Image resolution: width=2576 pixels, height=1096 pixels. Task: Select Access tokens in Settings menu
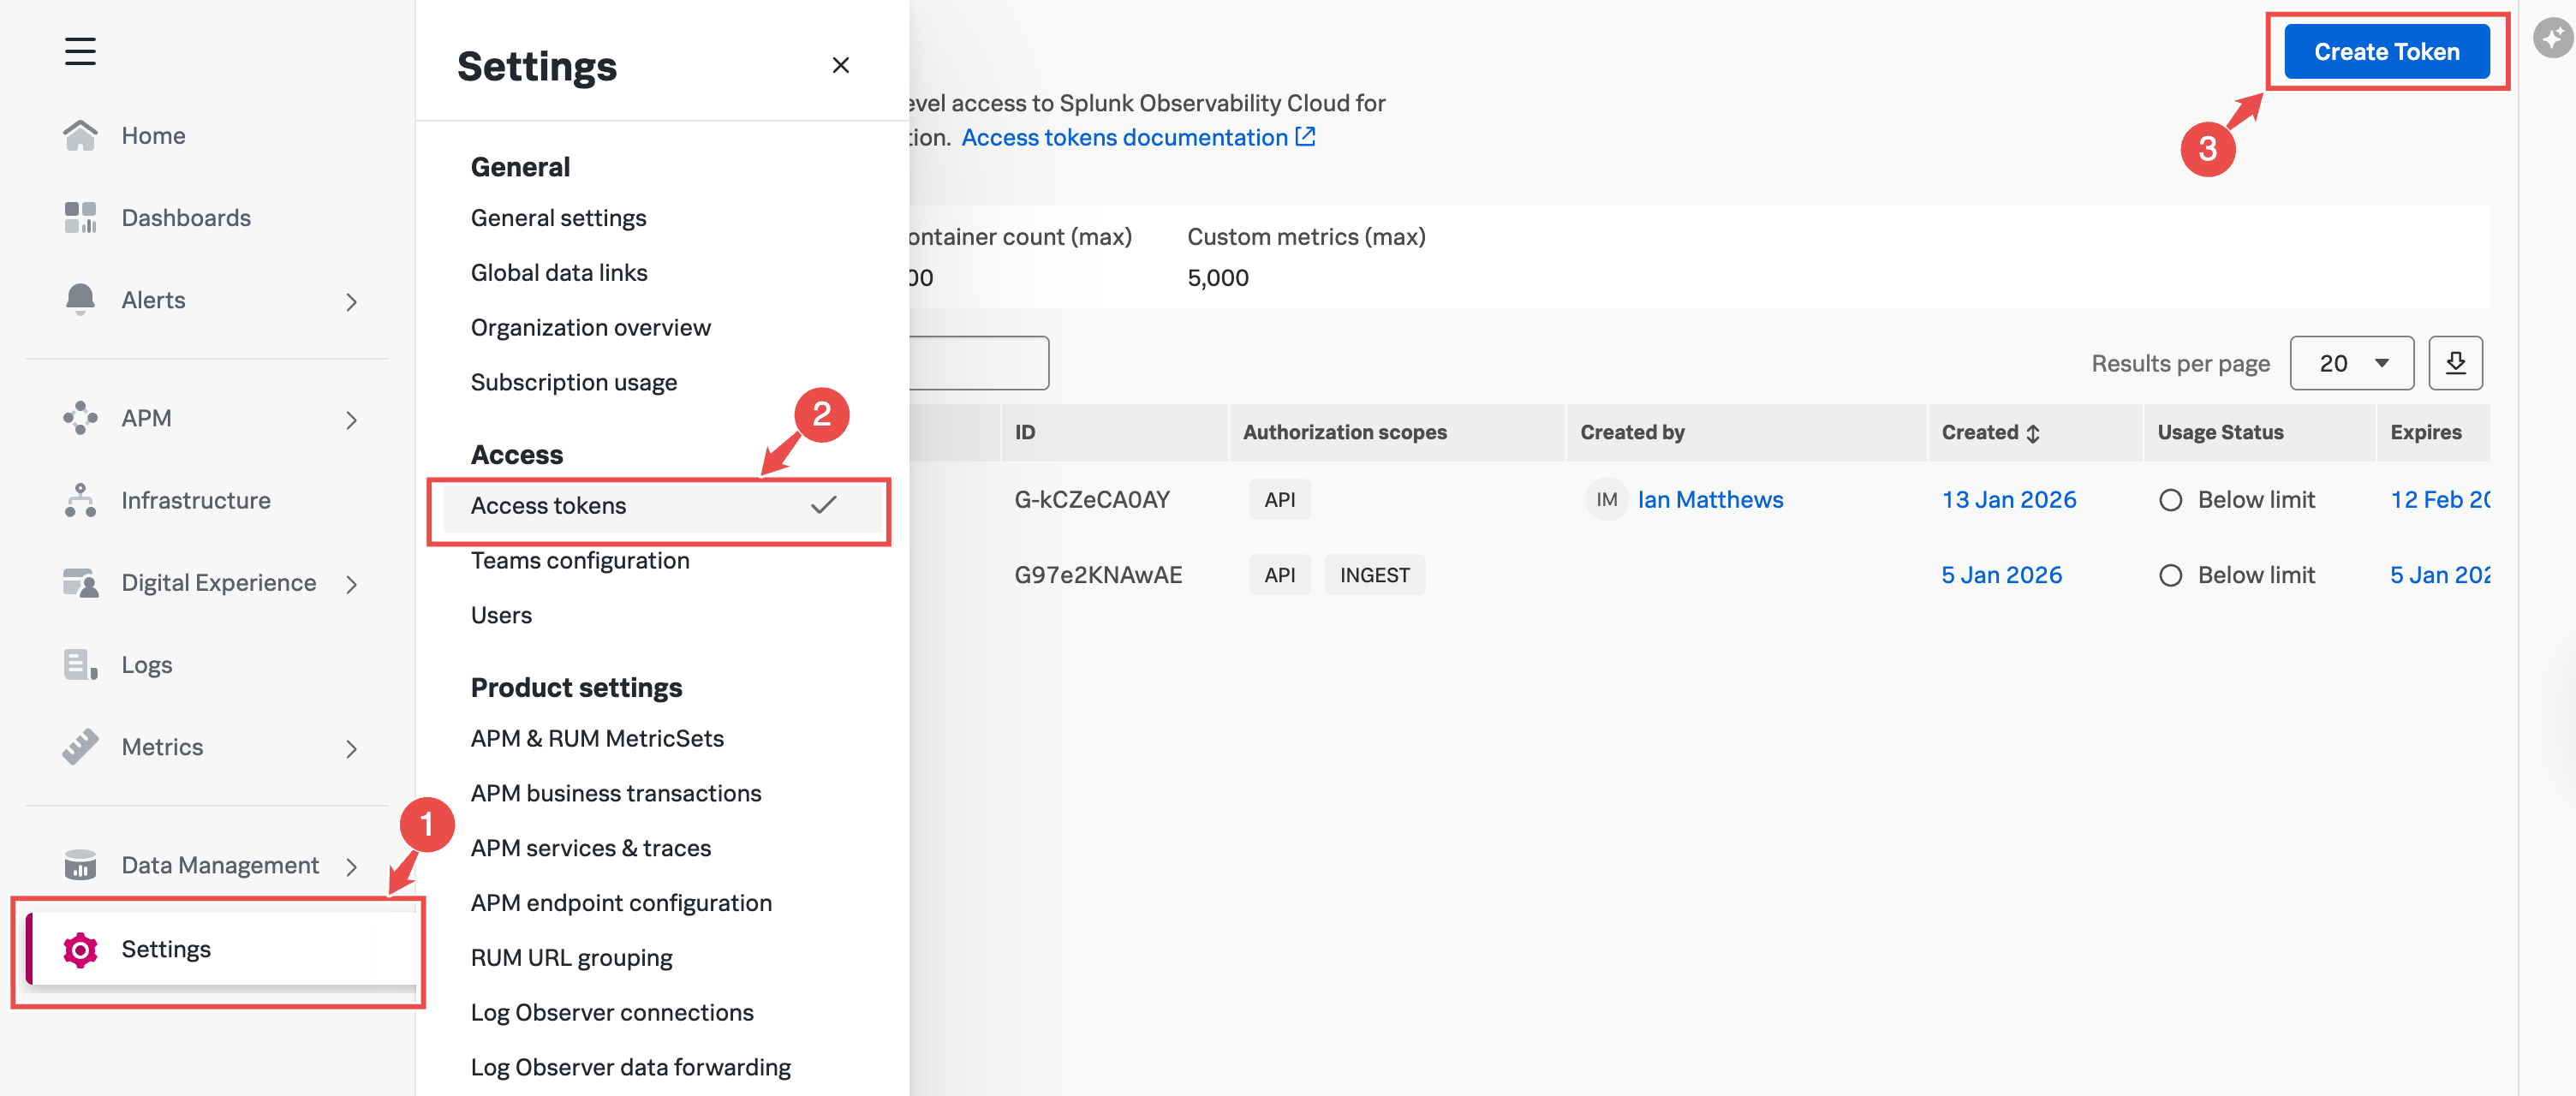click(549, 506)
